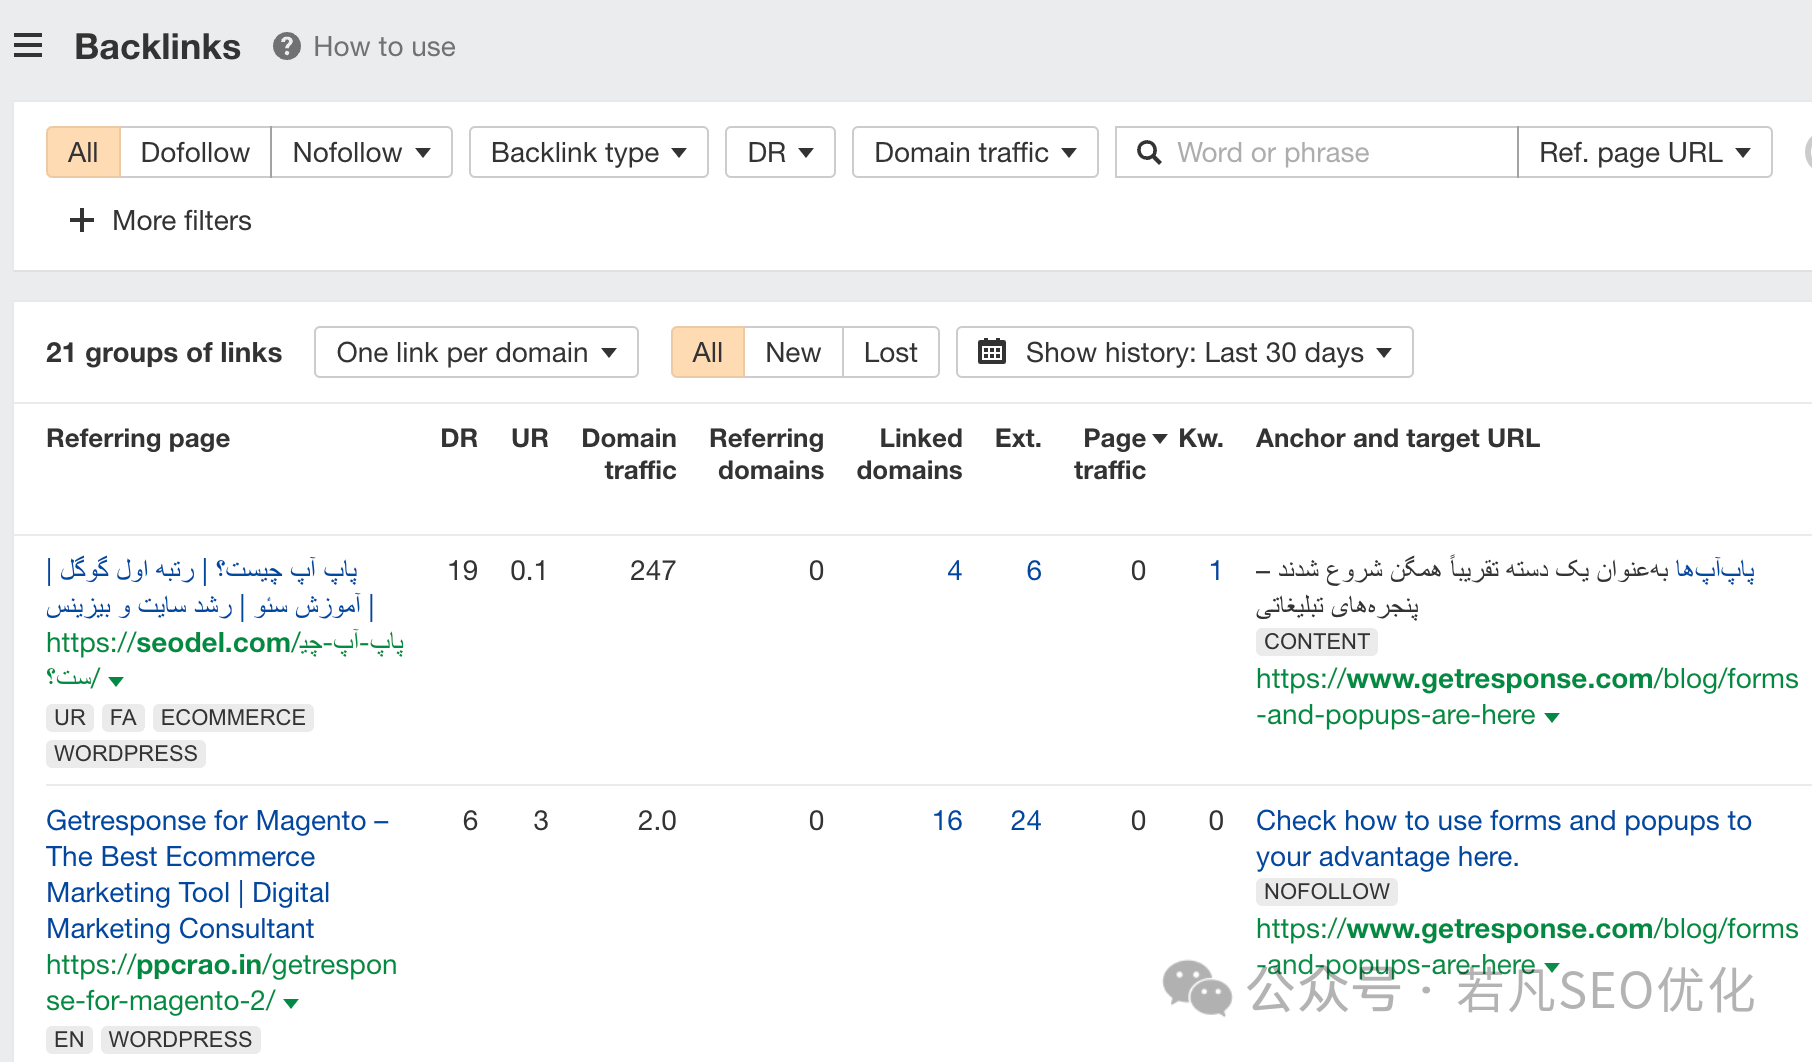The width and height of the screenshot is (1812, 1062).
Task: Click anchor 'Check how to use forms and popups'
Action: [x=1504, y=838]
